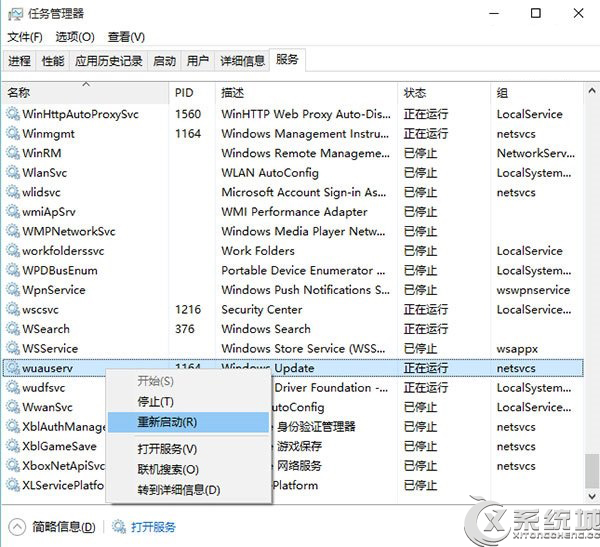Click gear icon beside WPDBusEnum

click(13, 270)
